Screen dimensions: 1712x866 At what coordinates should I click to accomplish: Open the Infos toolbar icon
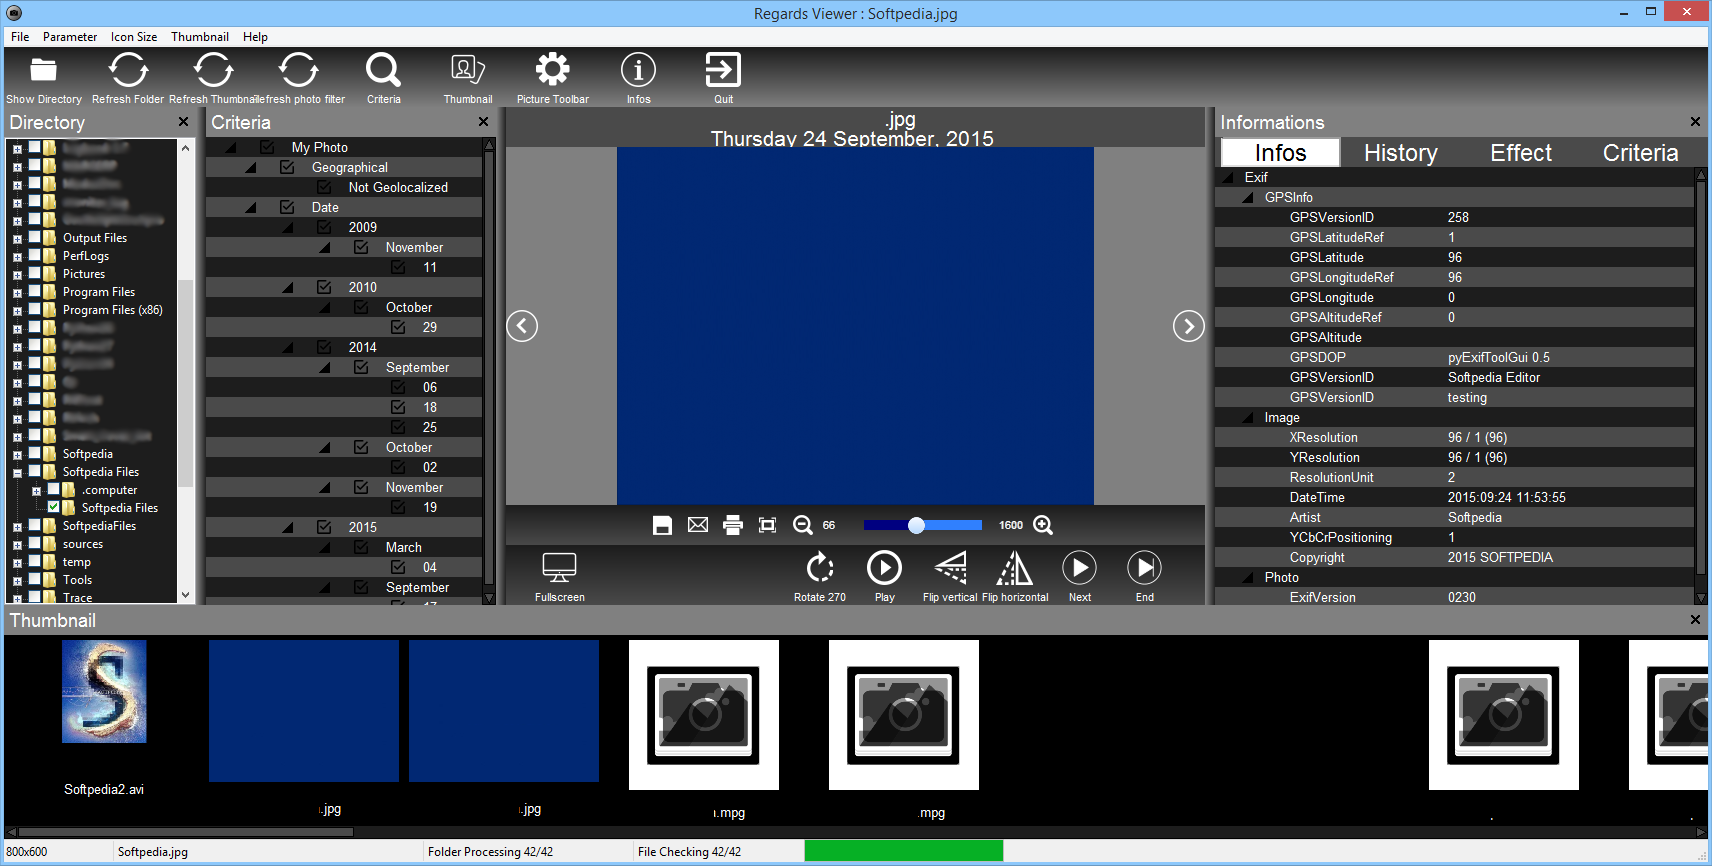(x=638, y=70)
